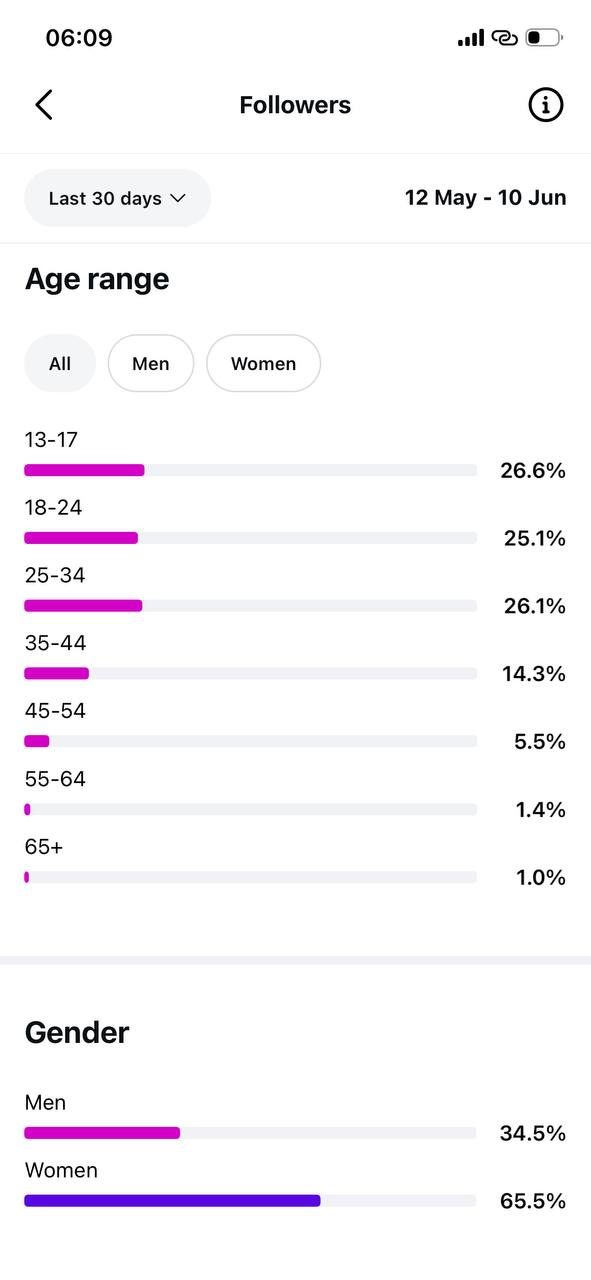The image size is (591, 1280).
Task: Tap the Followers page title
Action: pos(295,105)
